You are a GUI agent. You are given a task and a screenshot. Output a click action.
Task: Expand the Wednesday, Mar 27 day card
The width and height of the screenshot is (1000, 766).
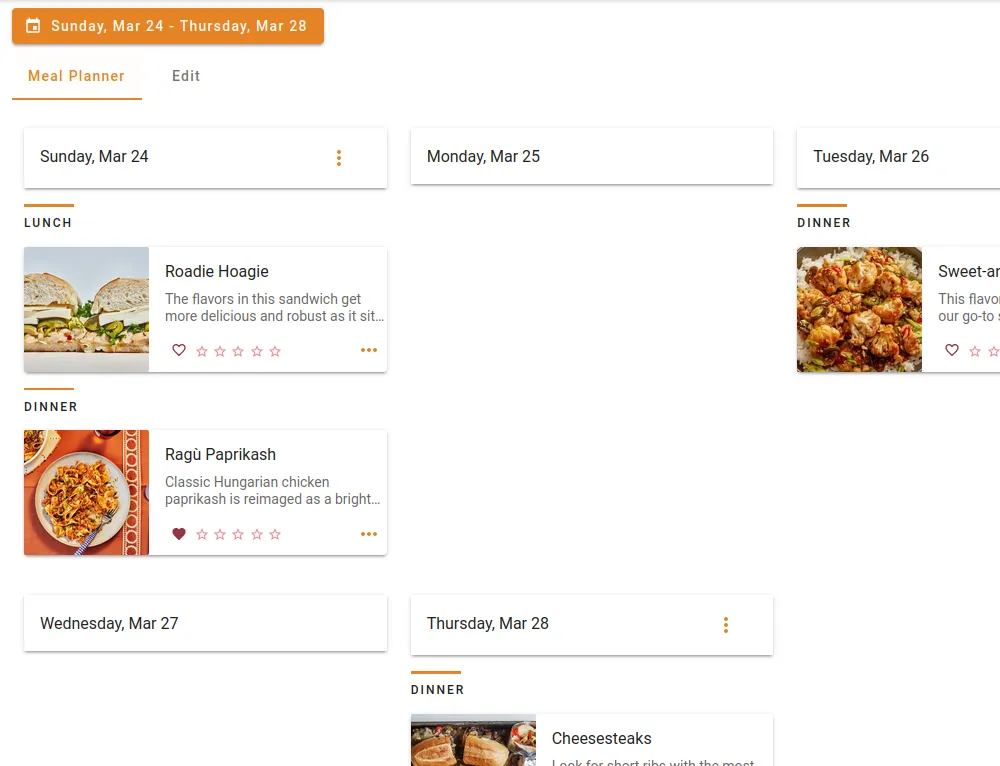(x=205, y=622)
